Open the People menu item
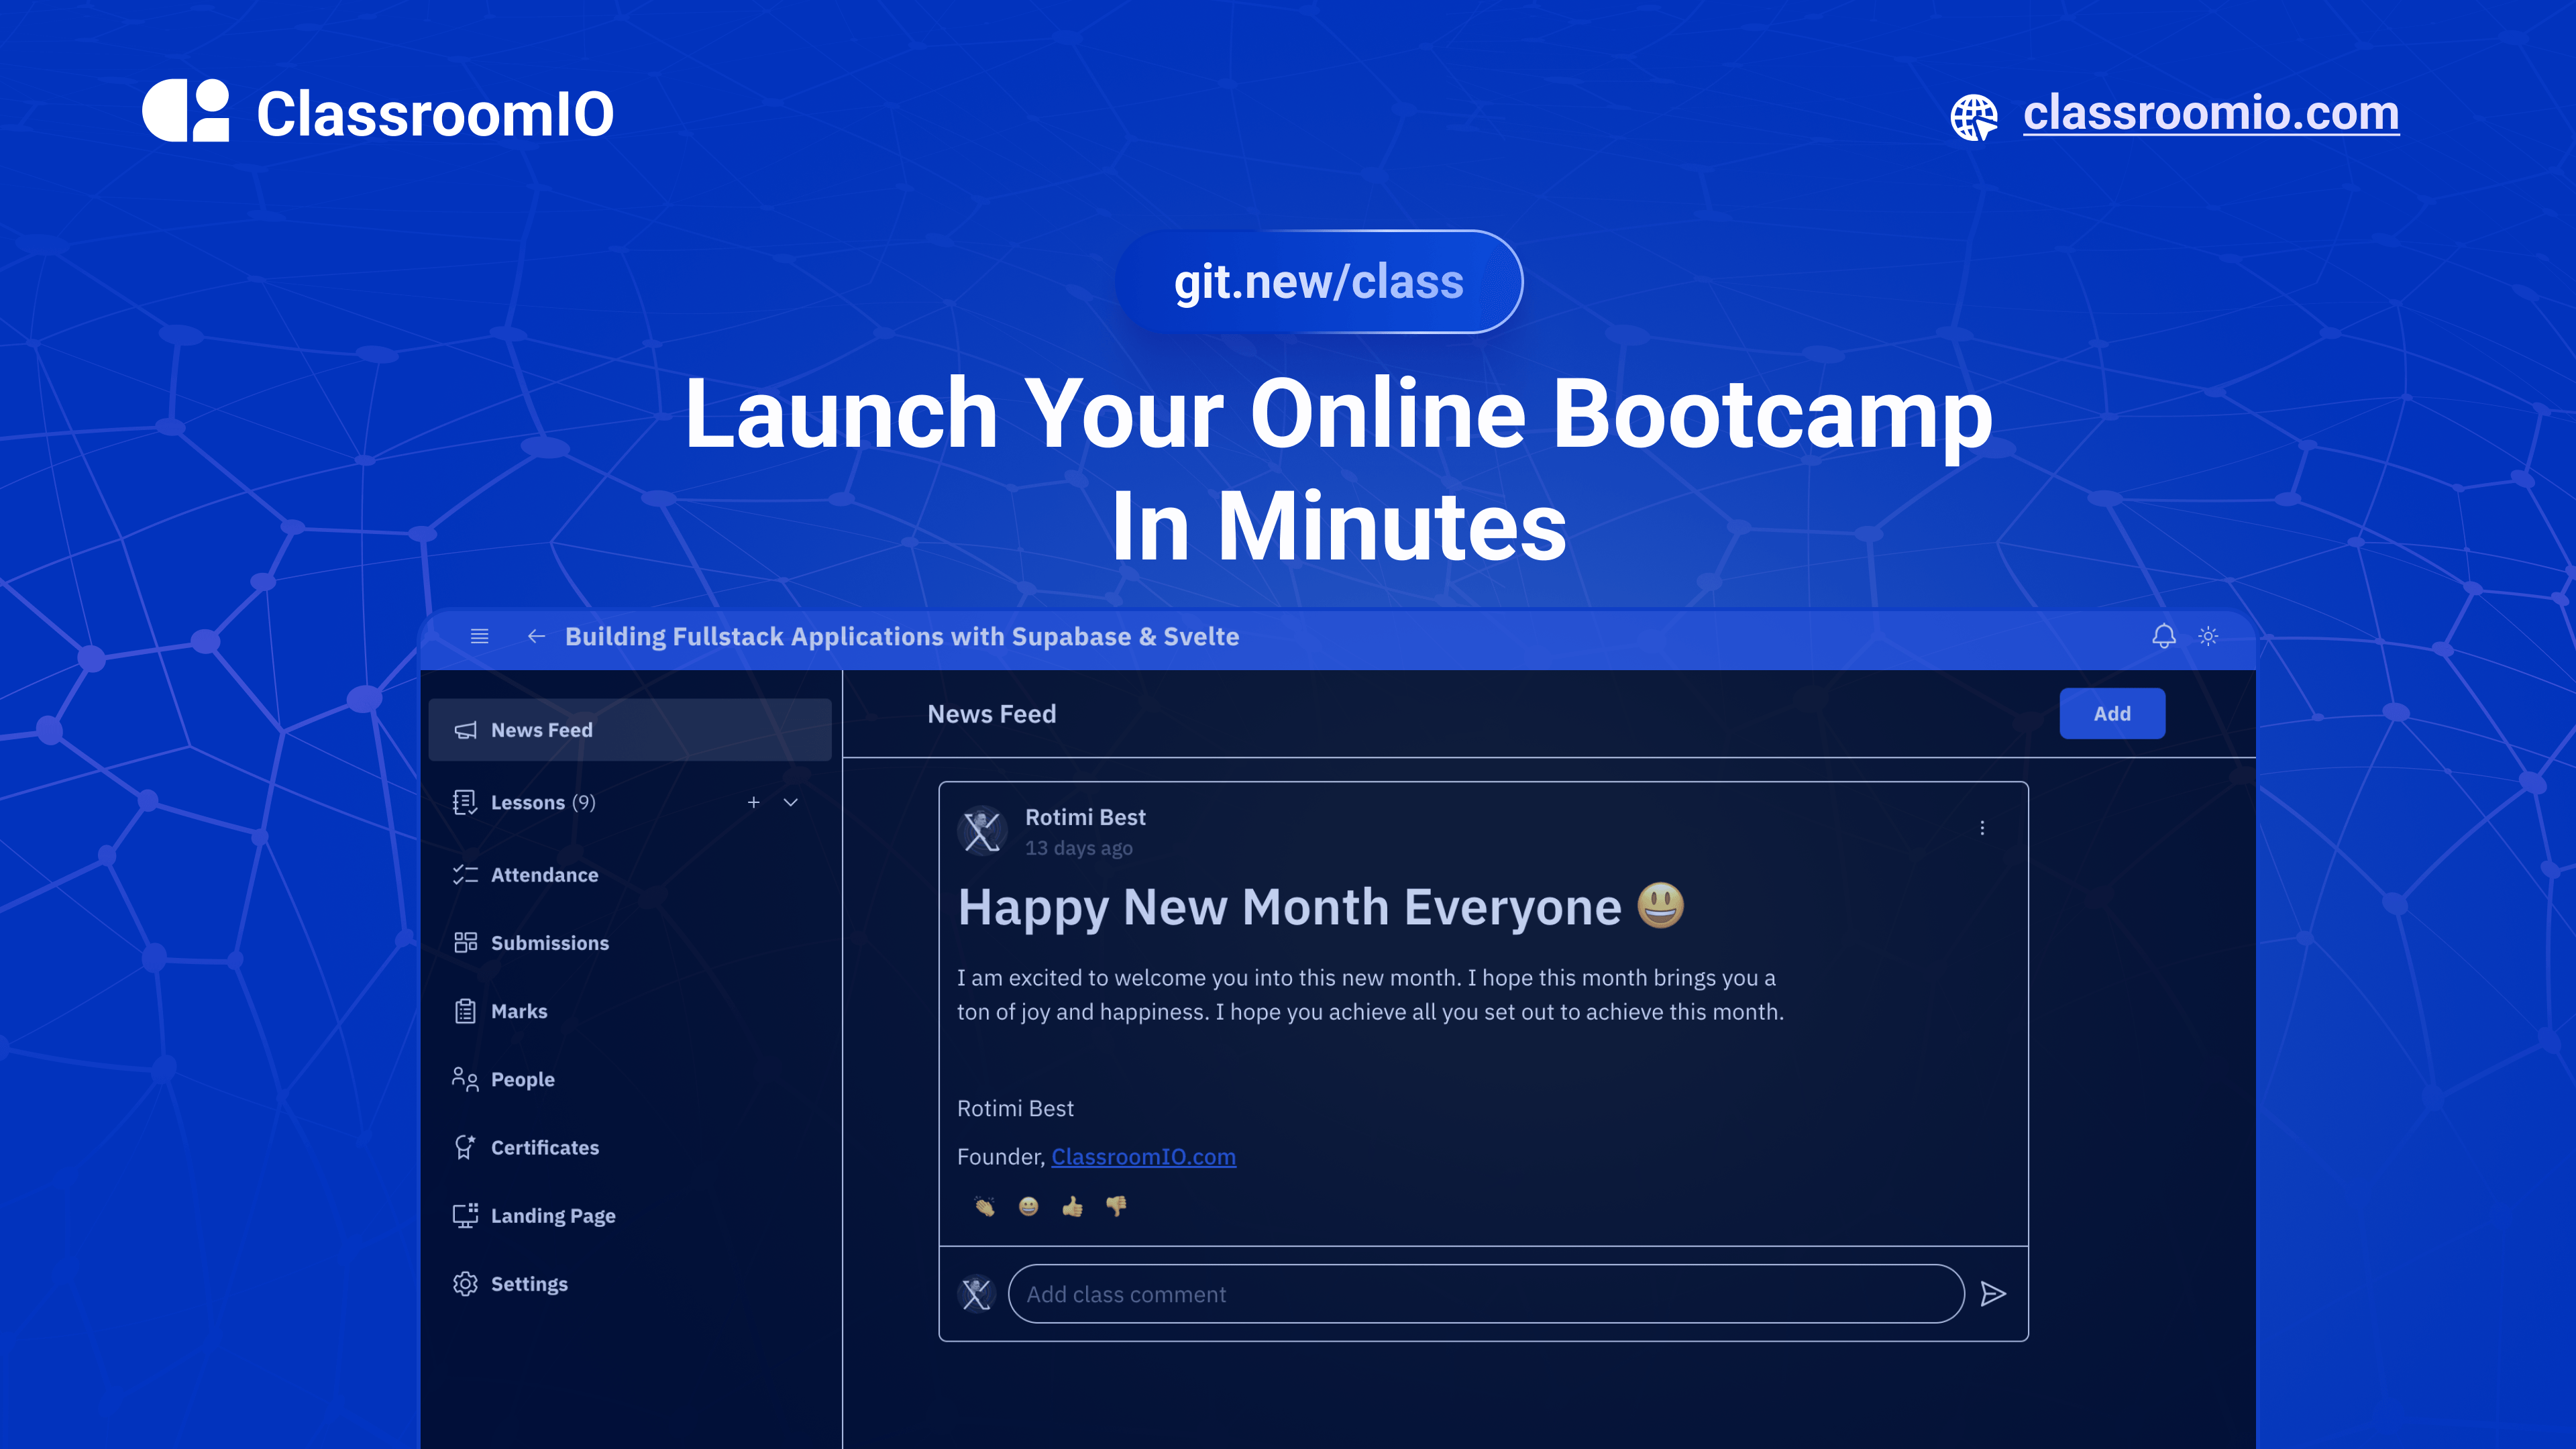The width and height of the screenshot is (2576, 1449). point(630,1079)
